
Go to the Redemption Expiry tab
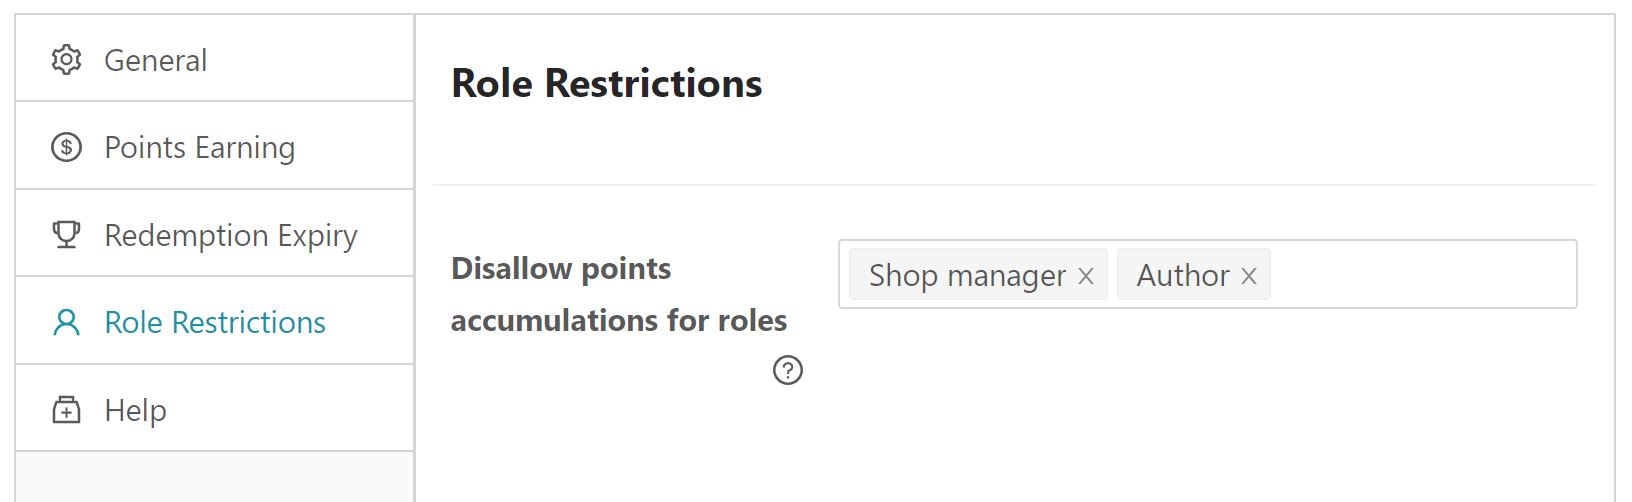(231, 235)
